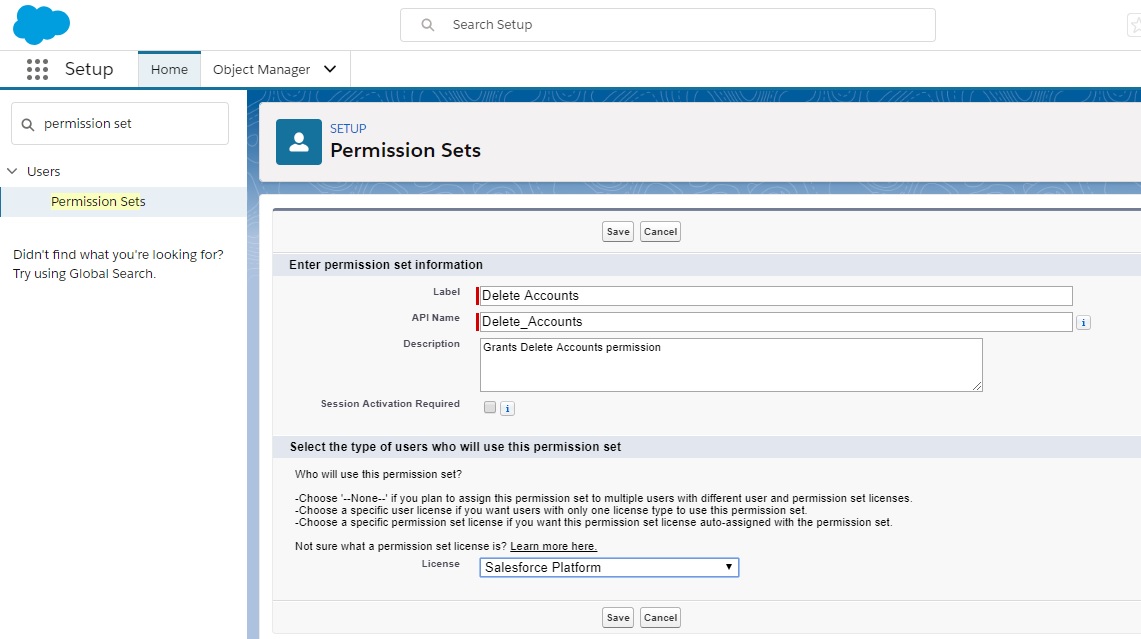1141x639 pixels.
Task: Open the App Launcher waffle icon
Action: pyautogui.click(x=37, y=69)
